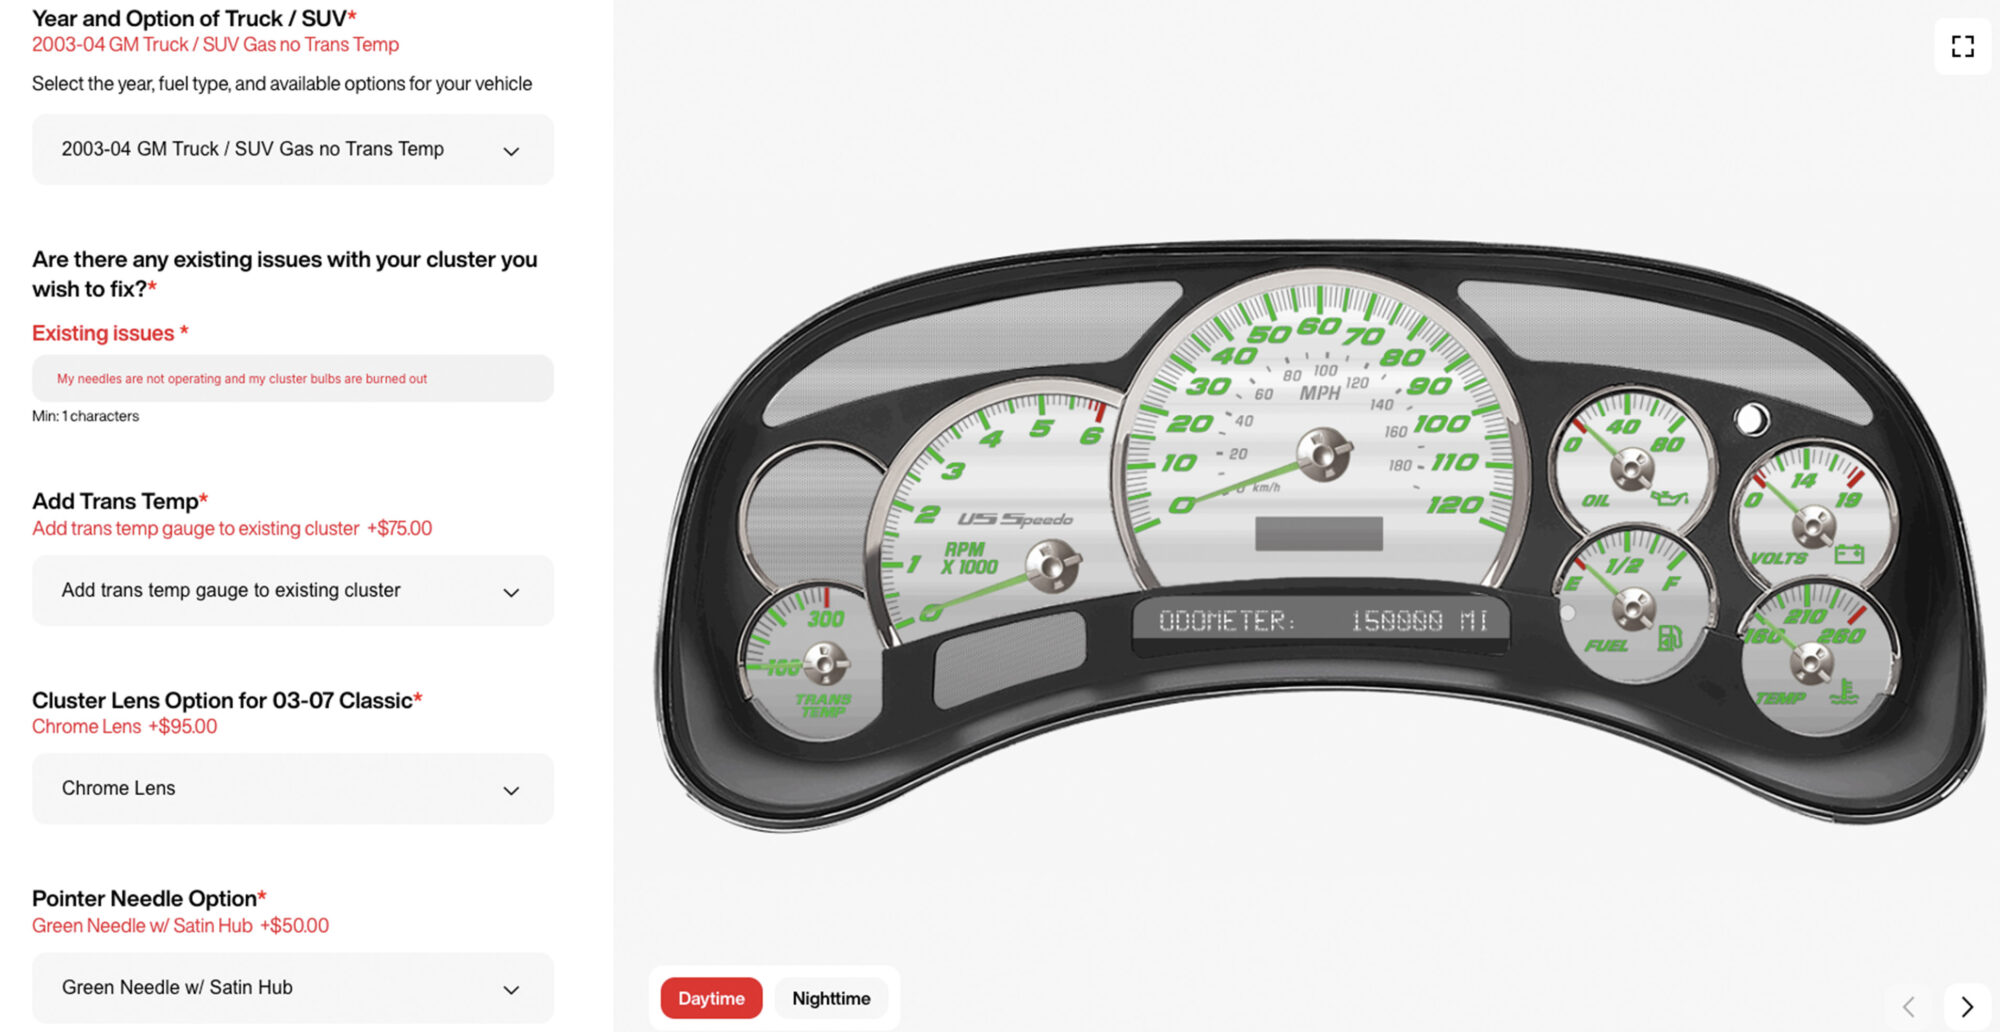2000x1032 pixels.
Task: Click the oil can icon on oil gauge
Action: [x=1669, y=498]
